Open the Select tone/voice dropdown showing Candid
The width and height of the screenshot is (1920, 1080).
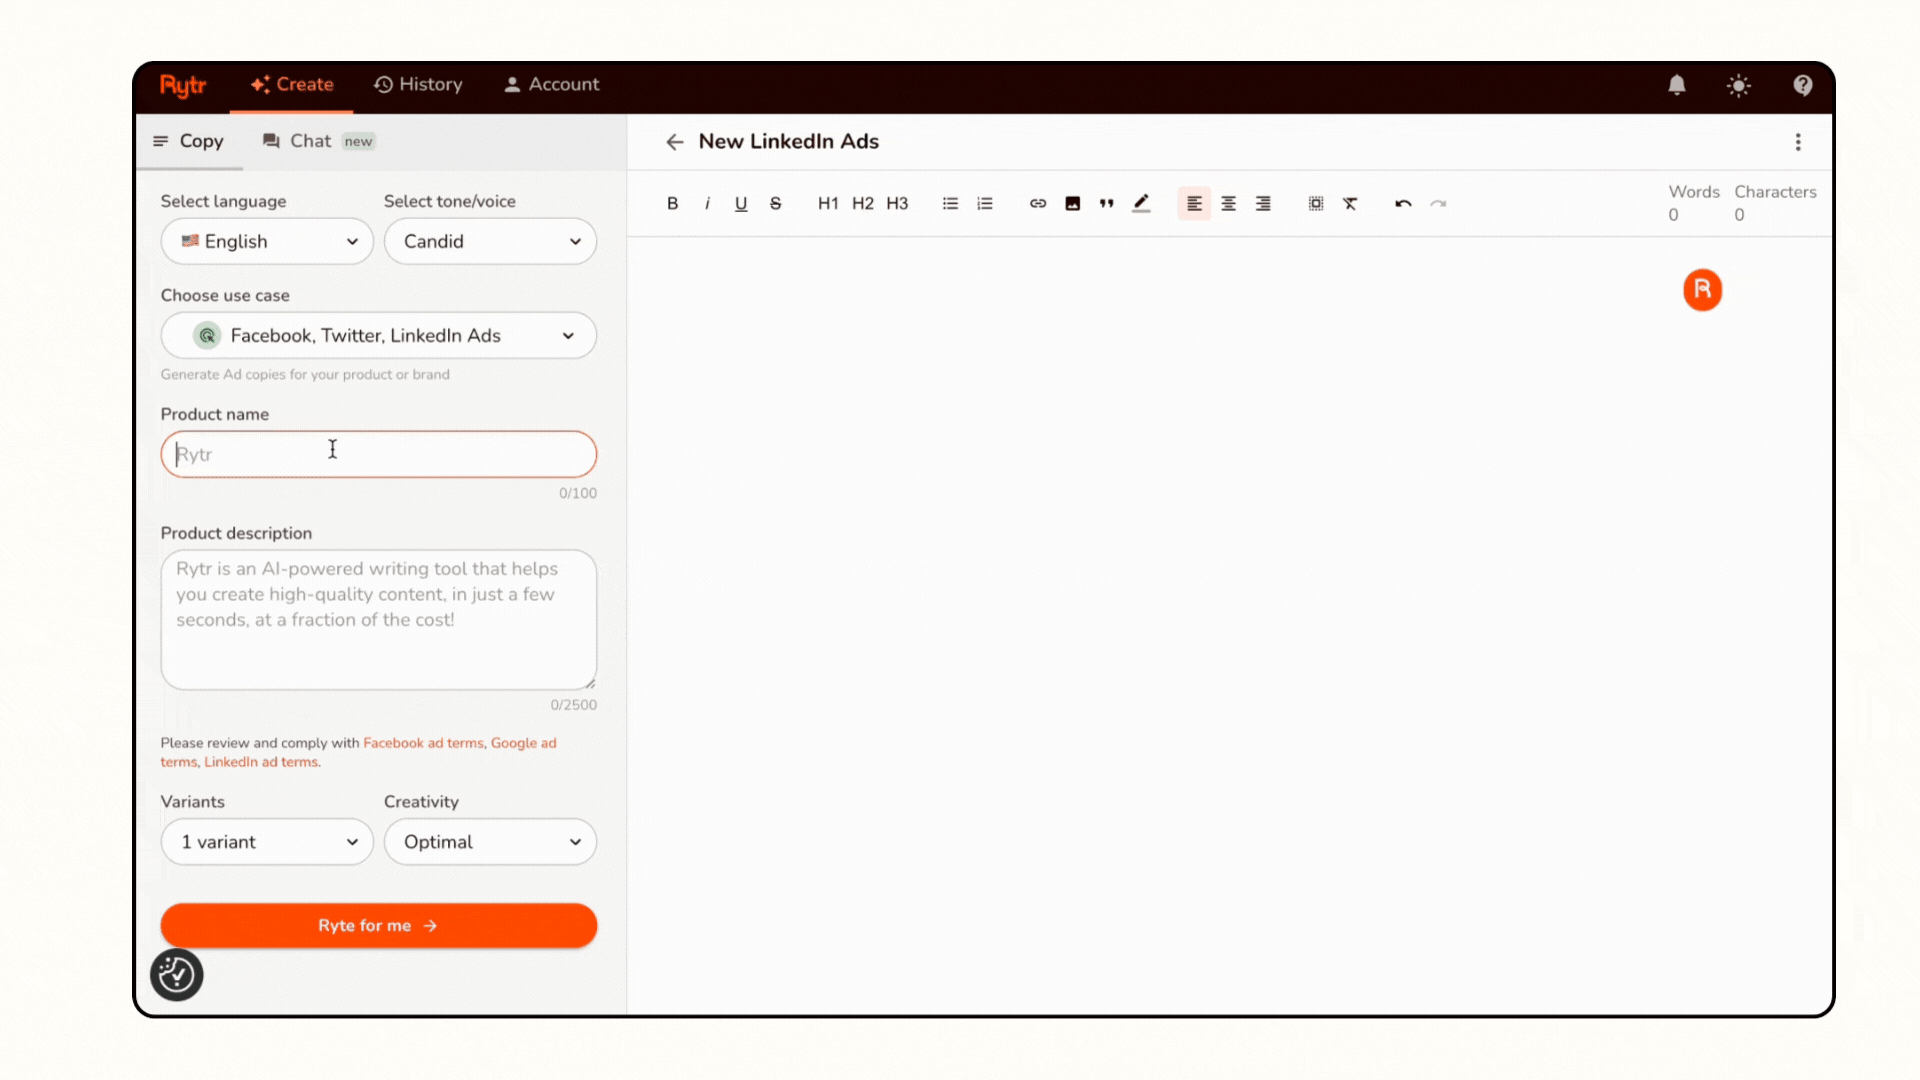pyautogui.click(x=490, y=241)
